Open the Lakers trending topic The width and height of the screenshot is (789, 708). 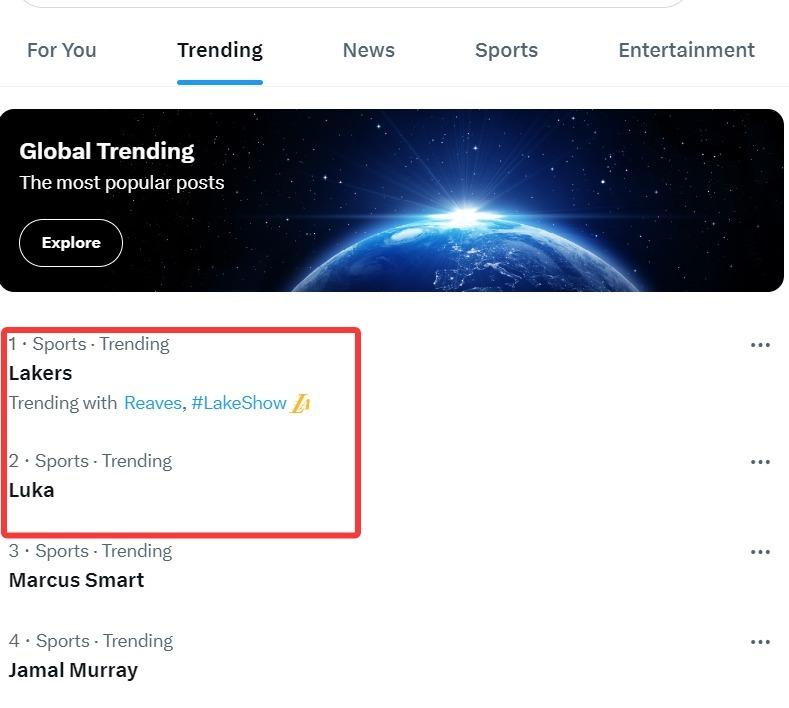(x=41, y=373)
